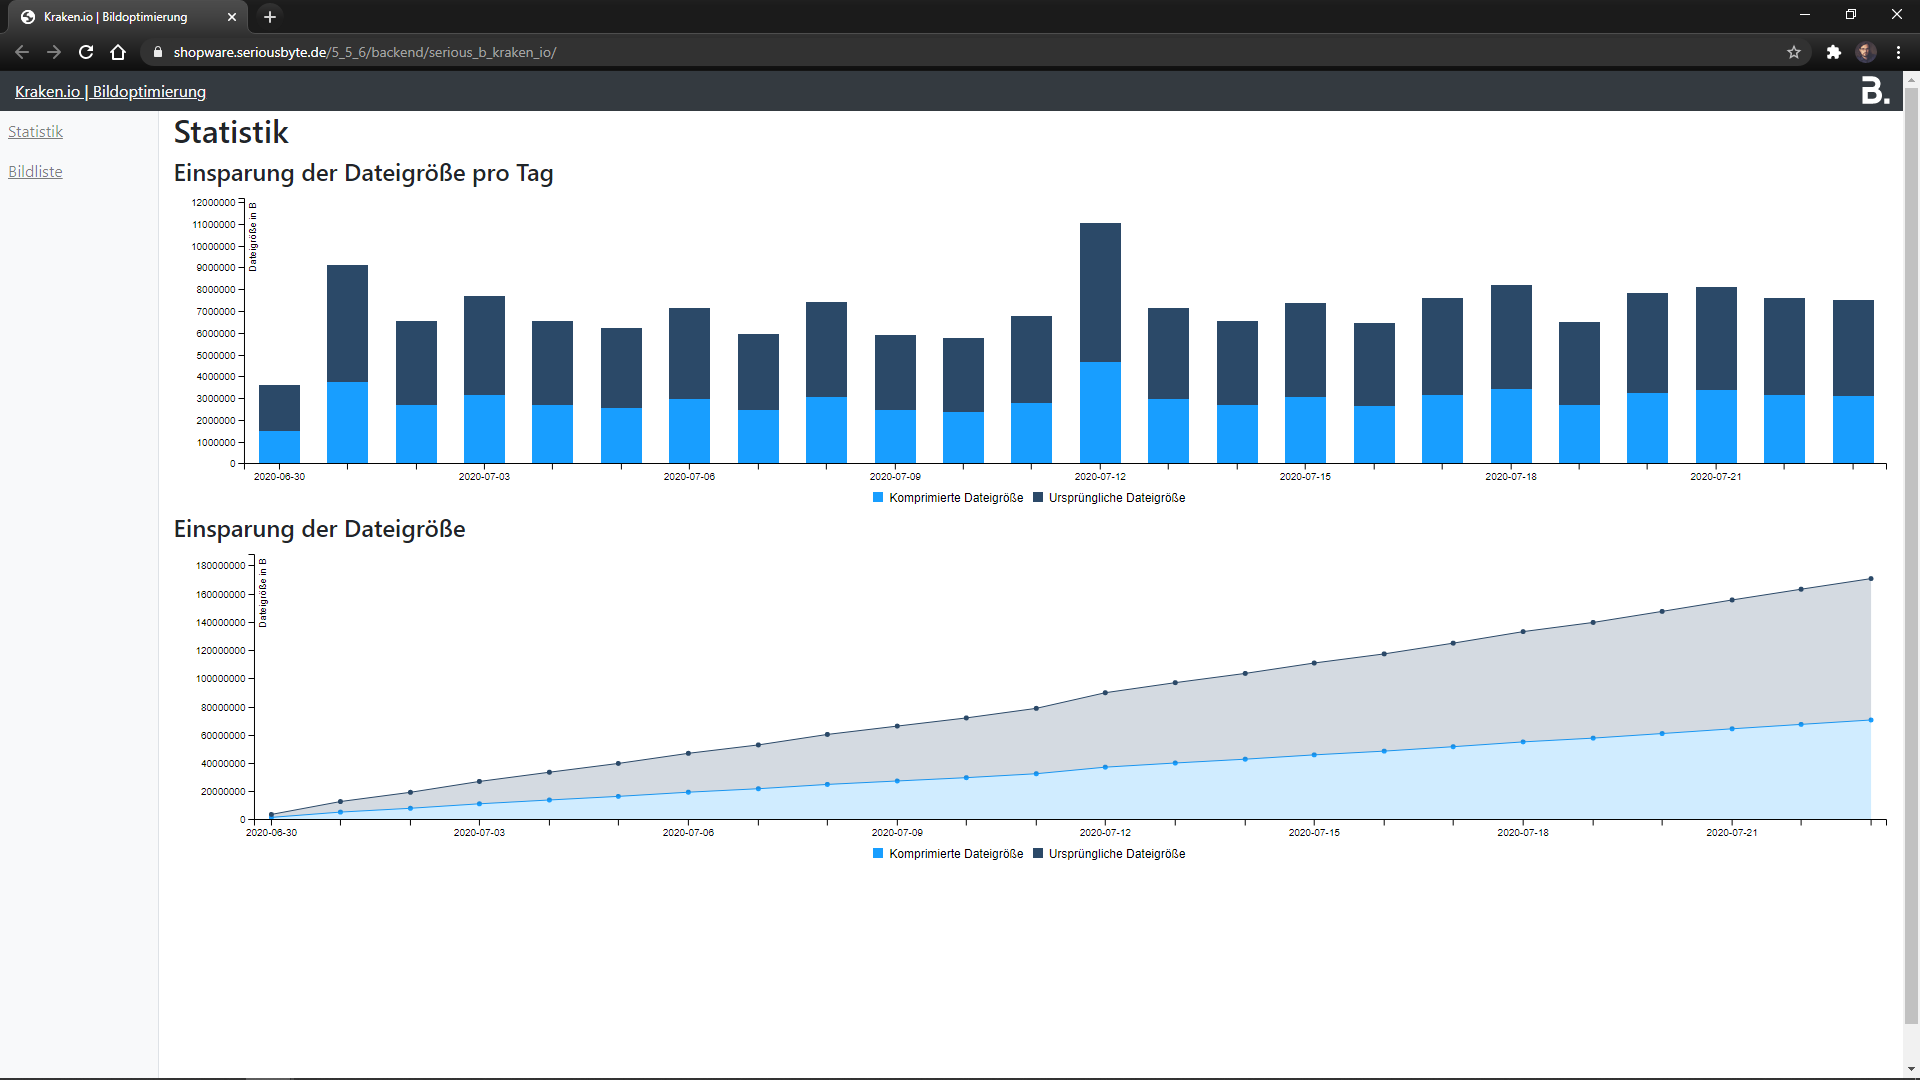Toggle Ursprüngliche Dateigröße in bar chart legend
This screenshot has height=1080, width=1920.
[1109, 498]
